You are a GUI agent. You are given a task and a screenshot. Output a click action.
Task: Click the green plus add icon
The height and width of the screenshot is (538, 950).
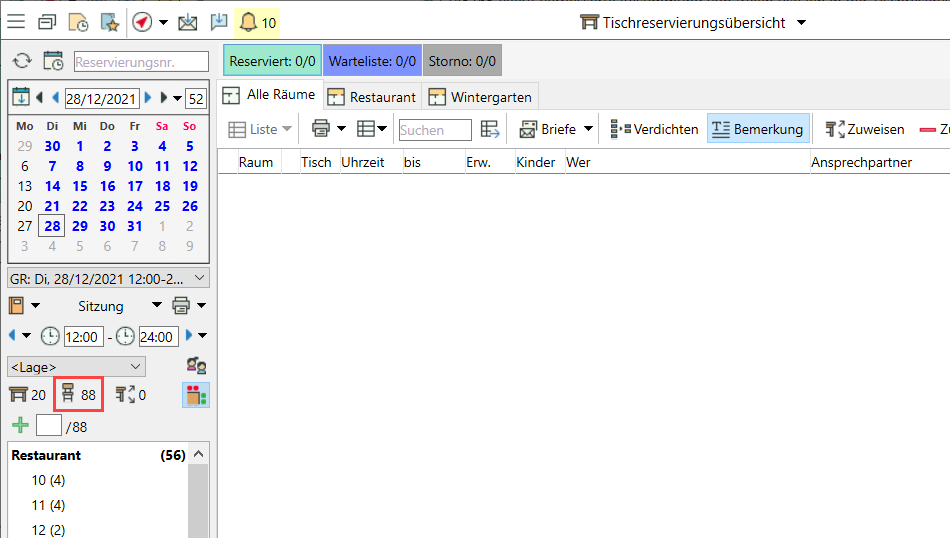click(x=20, y=426)
